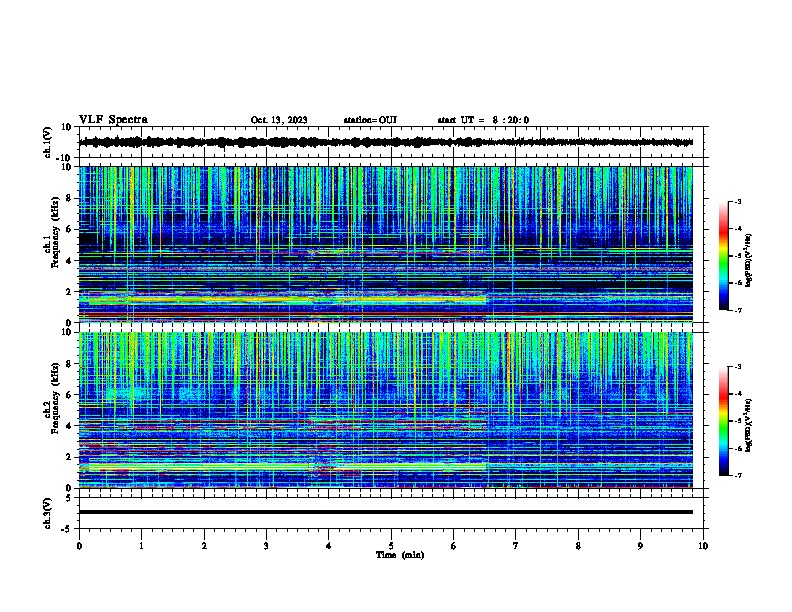Click inside the ch.1 frequency spectrogram
Image resolution: width=792 pixels, height=612 pixels.
coord(385,244)
